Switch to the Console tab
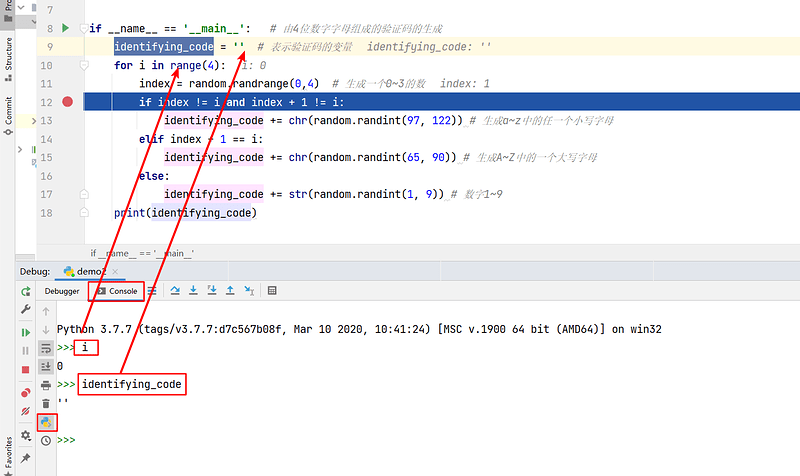The width and height of the screenshot is (800, 476). click(x=117, y=291)
